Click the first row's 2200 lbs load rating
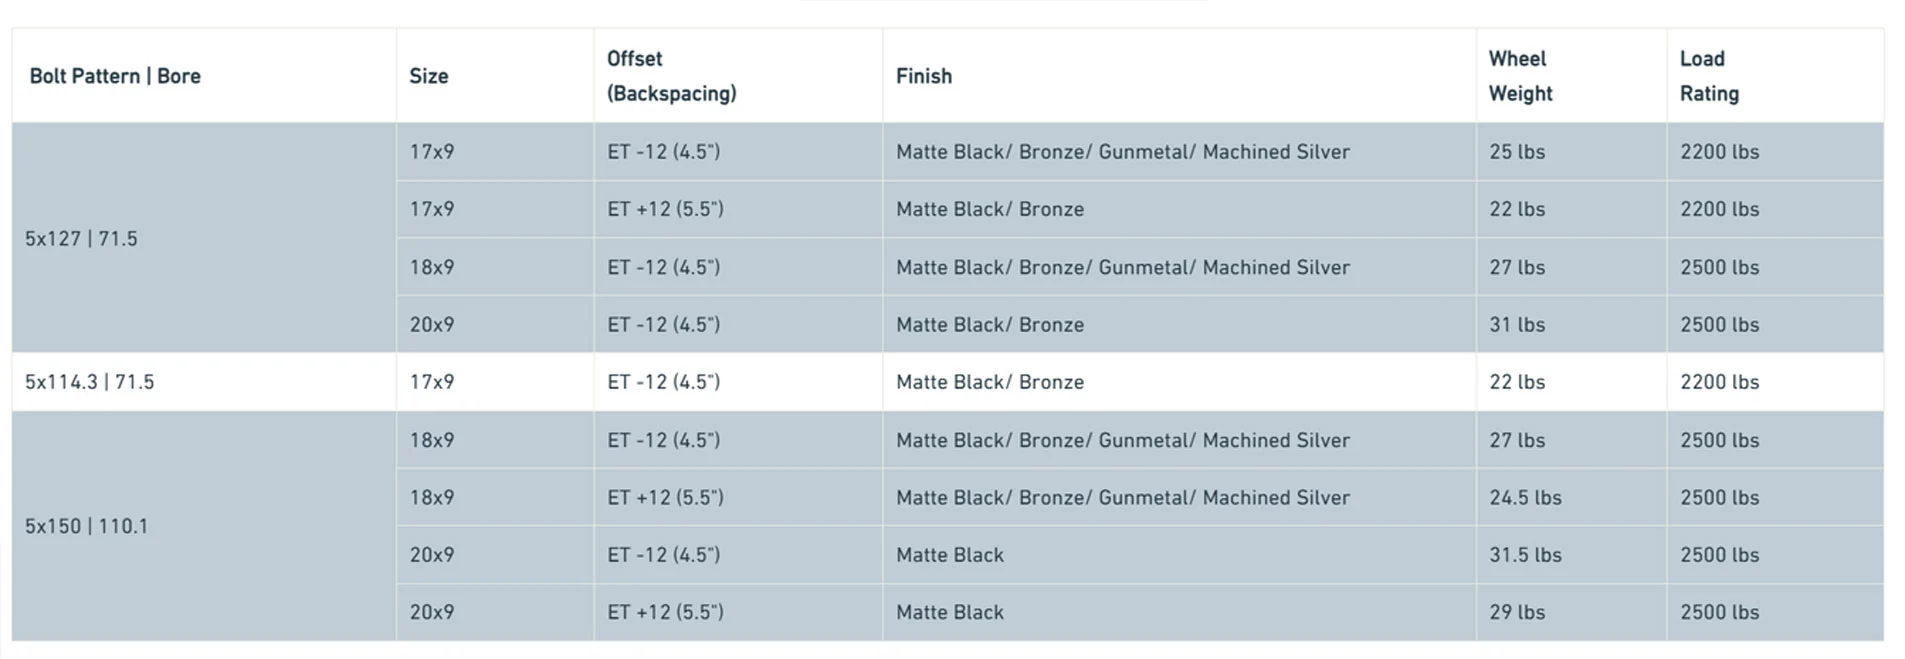This screenshot has width=1905, height=659. [x=1719, y=152]
